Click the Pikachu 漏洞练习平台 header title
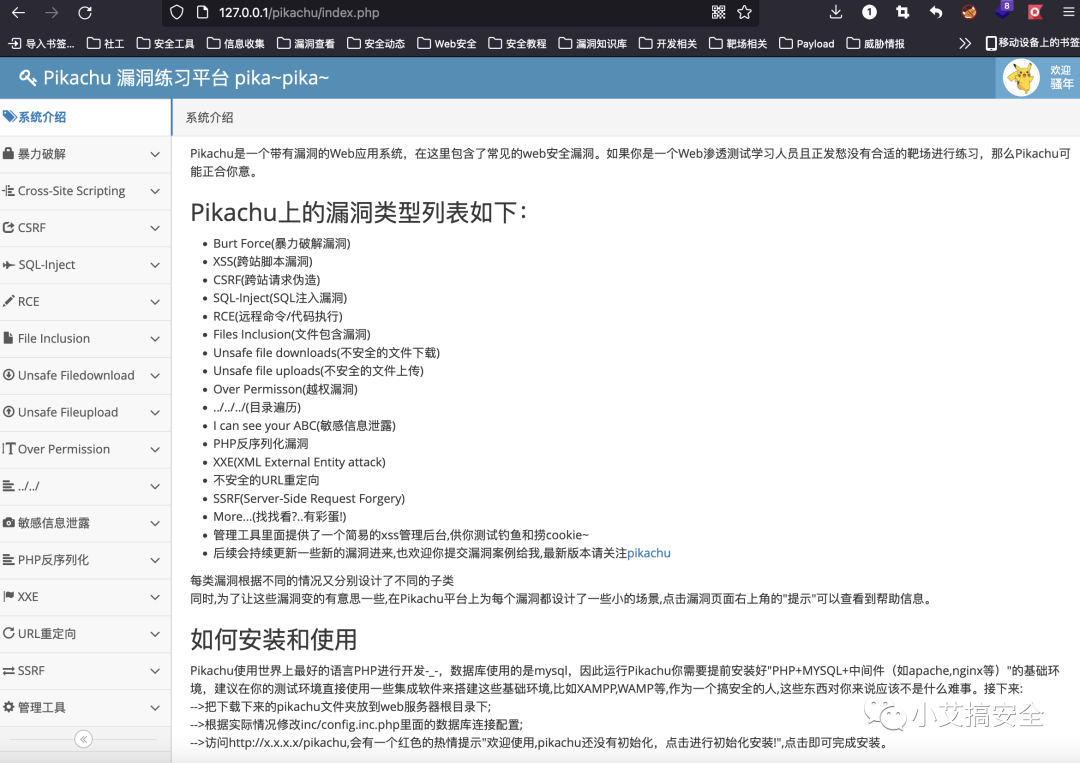The image size is (1080, 763). tap(186, 78)
